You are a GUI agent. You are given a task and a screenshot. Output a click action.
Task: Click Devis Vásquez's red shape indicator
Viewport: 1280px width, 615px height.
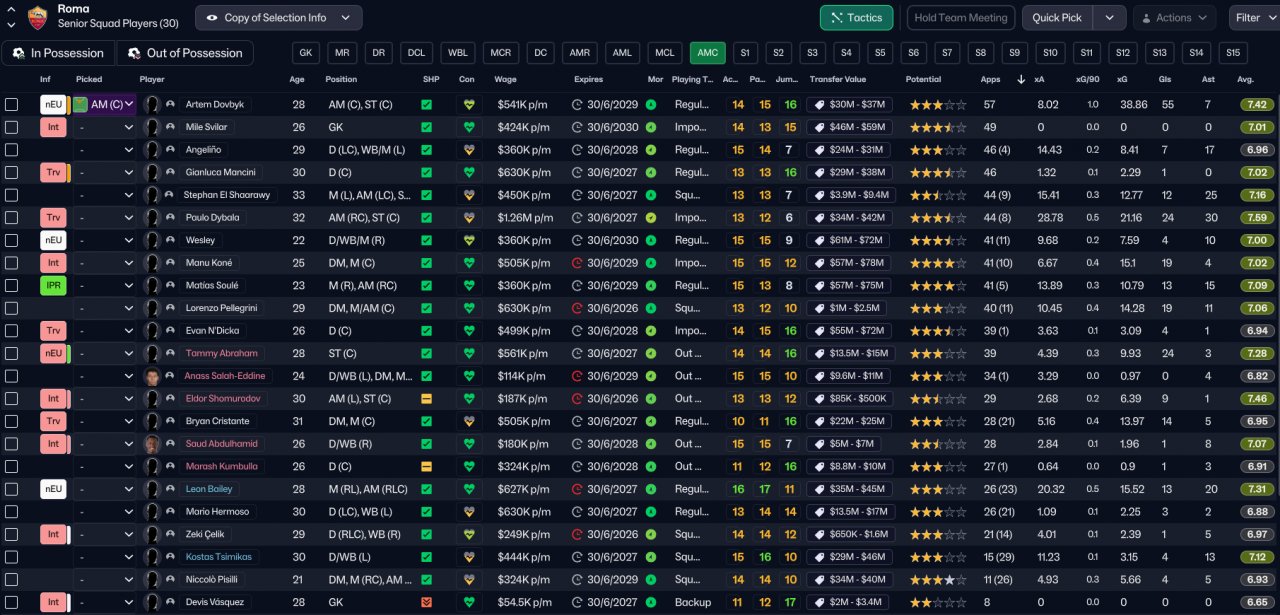(427, 602)
